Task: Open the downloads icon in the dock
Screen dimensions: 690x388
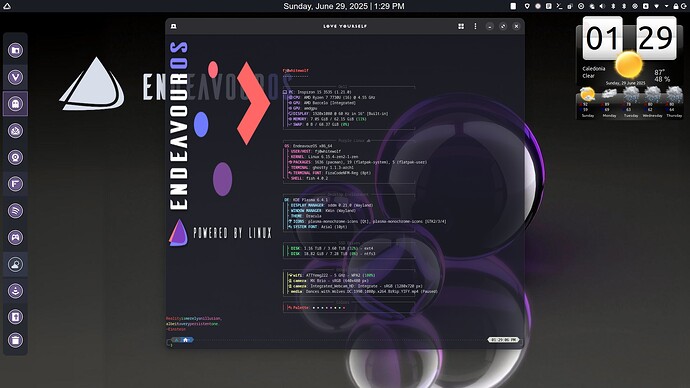Action: point(15,291)
